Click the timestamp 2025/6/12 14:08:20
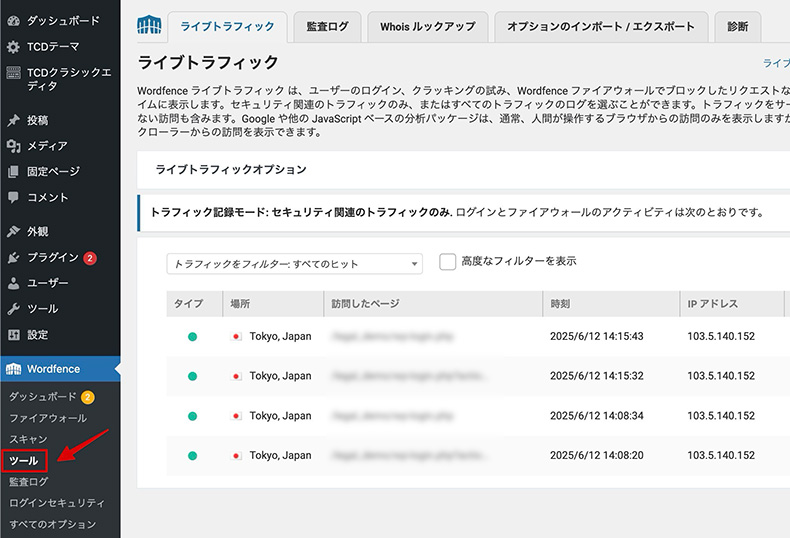Viewport: 790px width, 538px height. [597, 455]
